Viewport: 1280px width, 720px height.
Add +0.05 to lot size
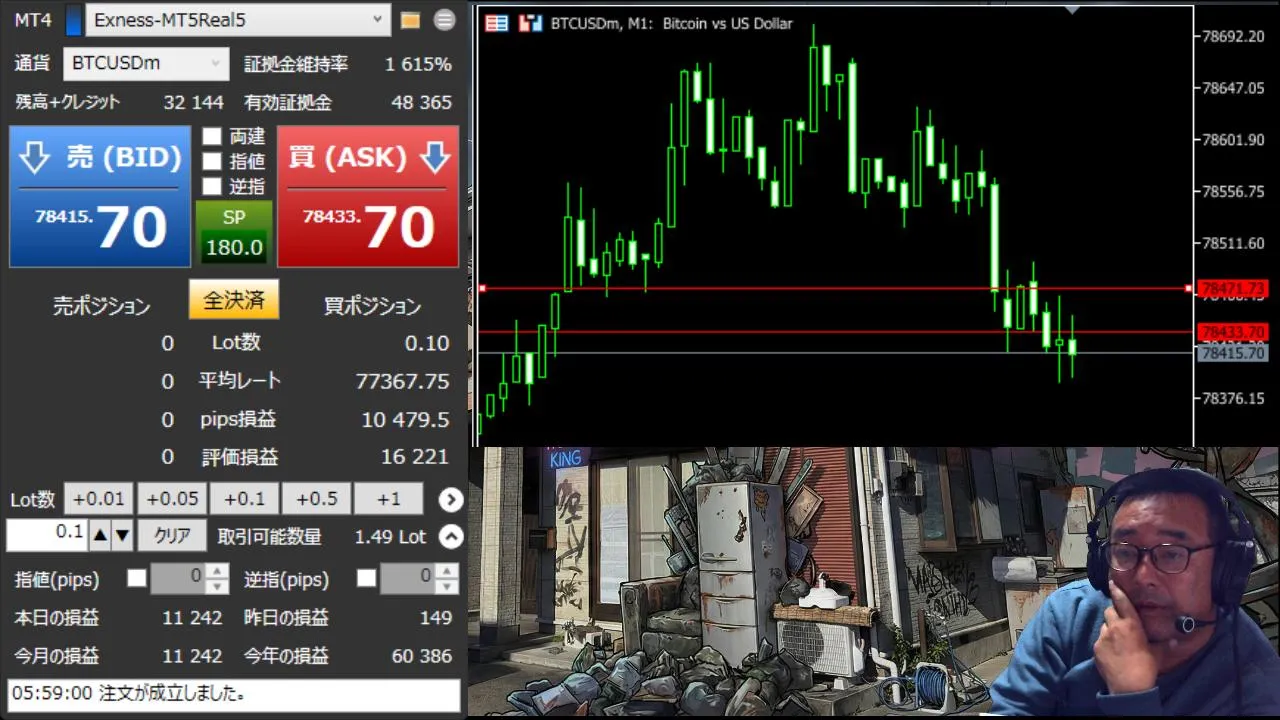(x=172, y=499)
